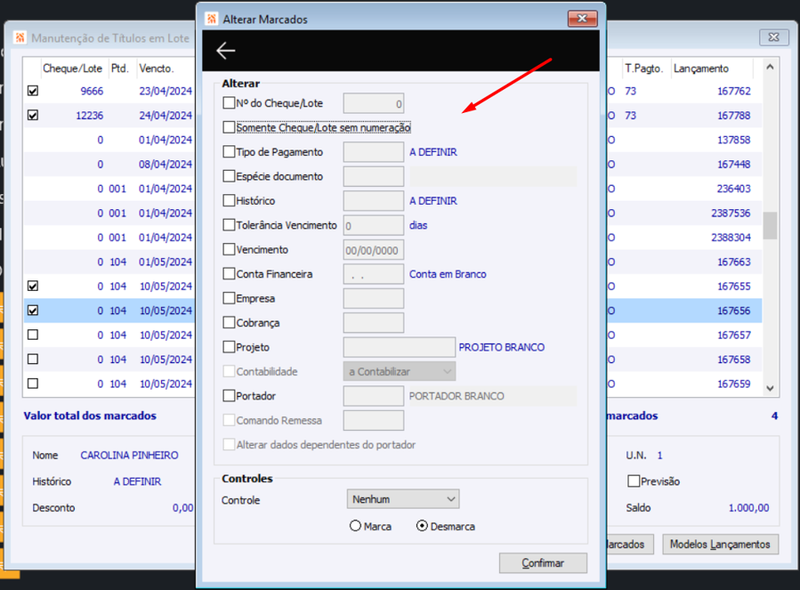800x590 pixels.
Task: Click the PROJETO BRANCO label
Action: click(x=502, y=347)
